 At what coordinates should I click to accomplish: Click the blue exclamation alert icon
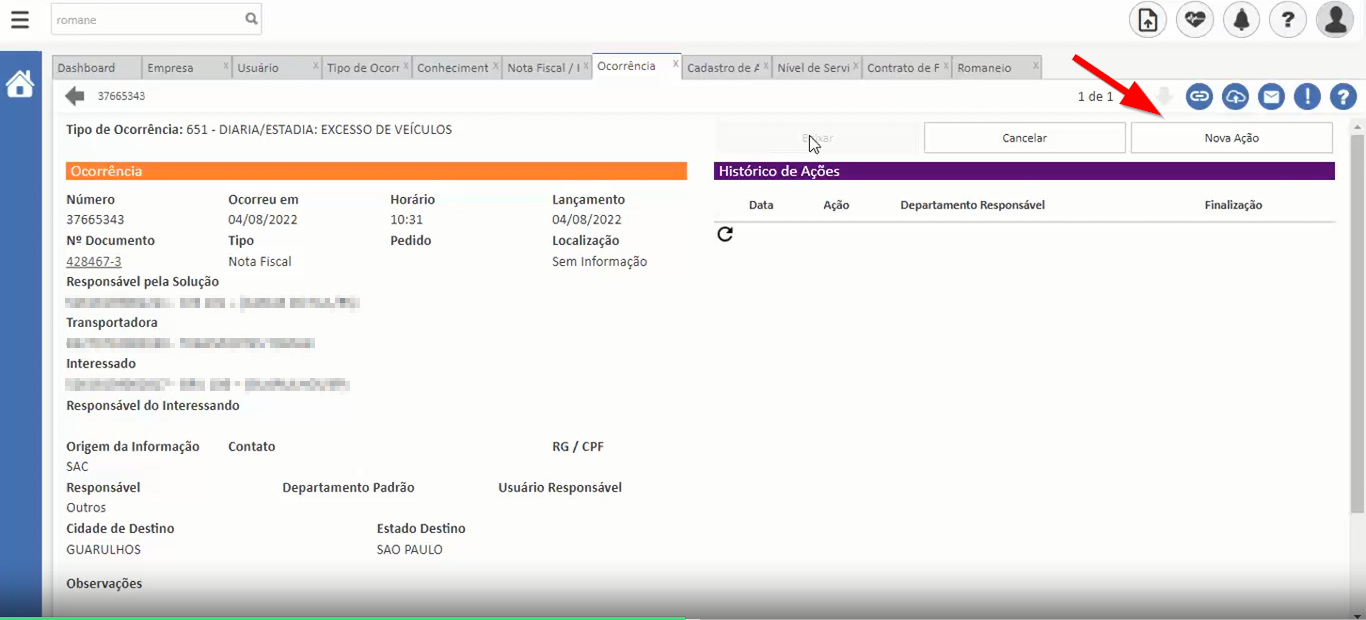tap(1307, 96)
